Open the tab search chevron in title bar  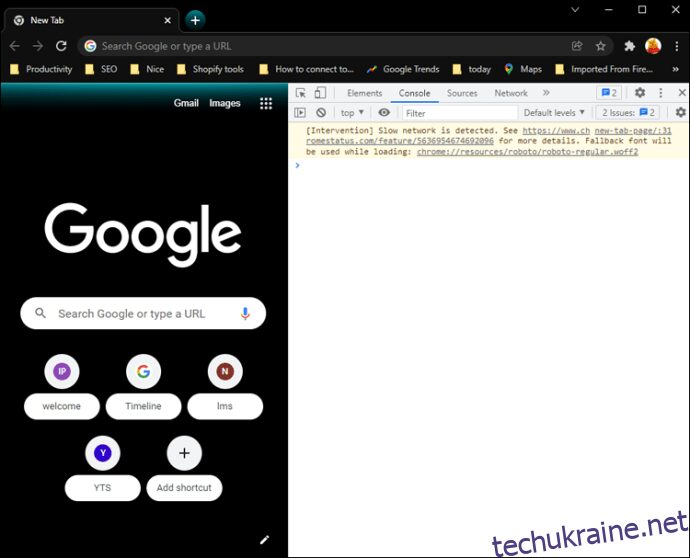tap(575, 10)
